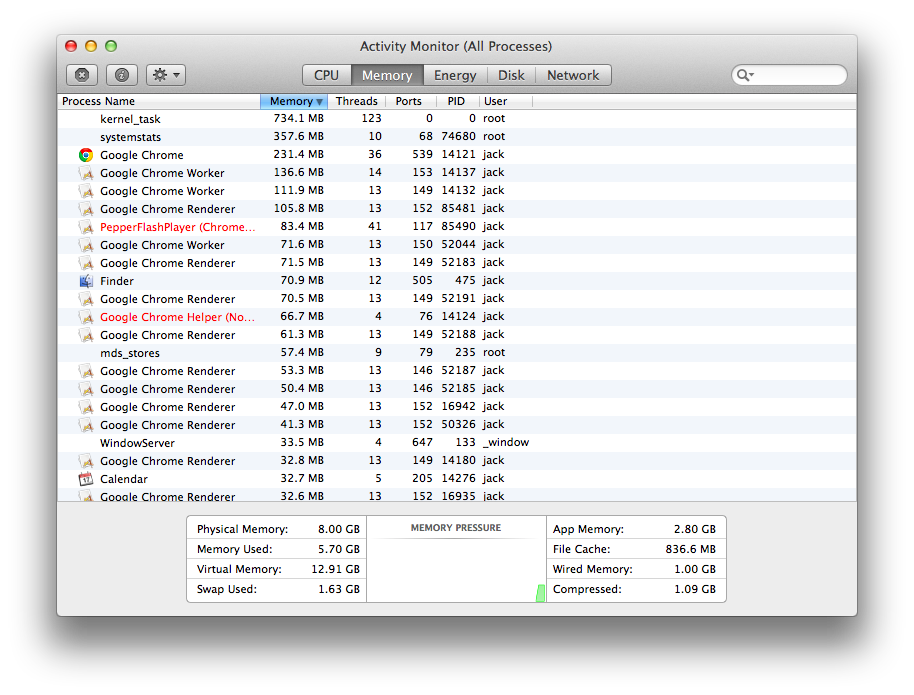Click the green zoom window button
914x695 pixels.
click(x=111, y=46)
